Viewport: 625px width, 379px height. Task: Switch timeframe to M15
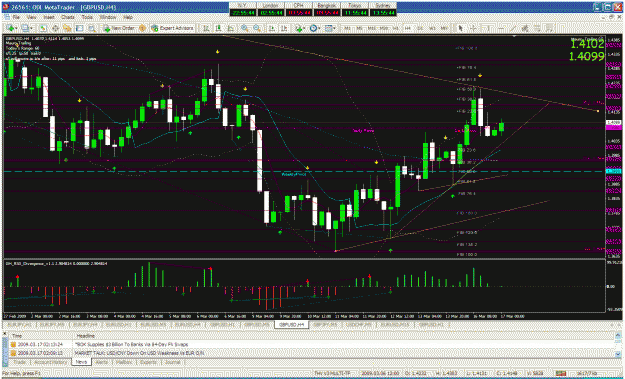coord(371,28)
